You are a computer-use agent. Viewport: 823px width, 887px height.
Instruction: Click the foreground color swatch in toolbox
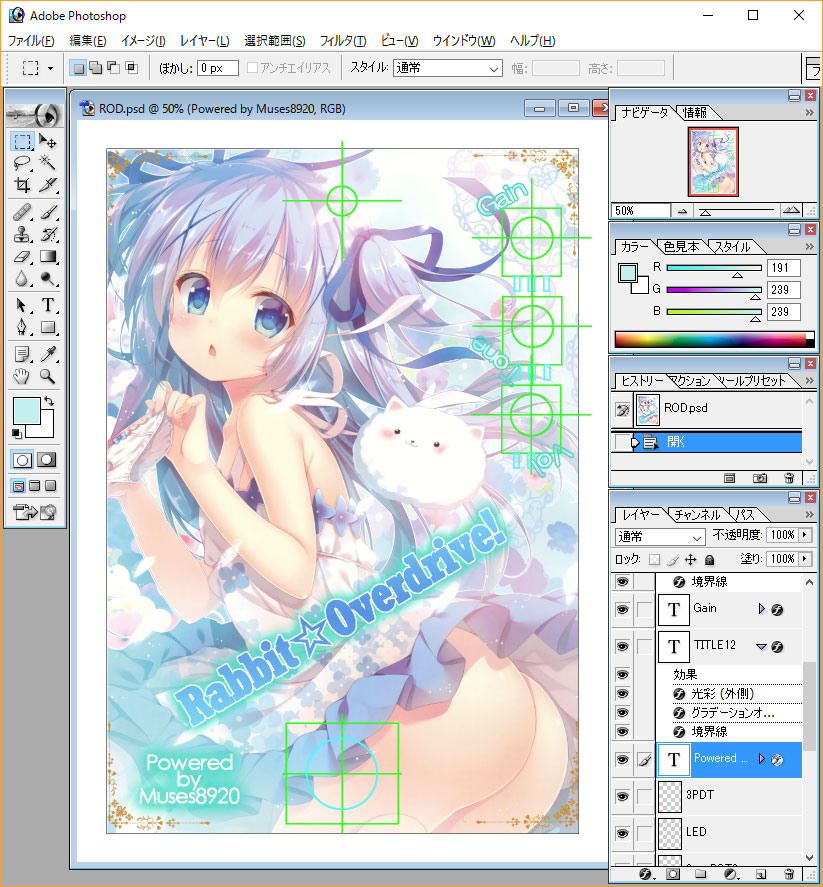[26, 410]
